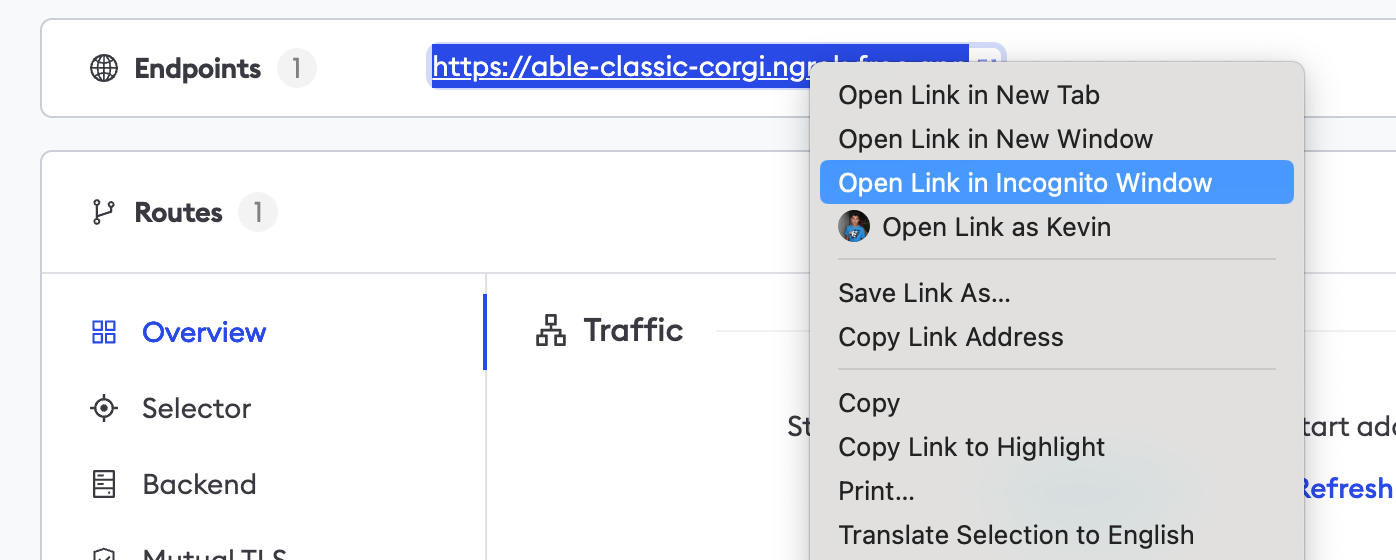Open the able-classic-corgi endpoint link

[620, 67]
